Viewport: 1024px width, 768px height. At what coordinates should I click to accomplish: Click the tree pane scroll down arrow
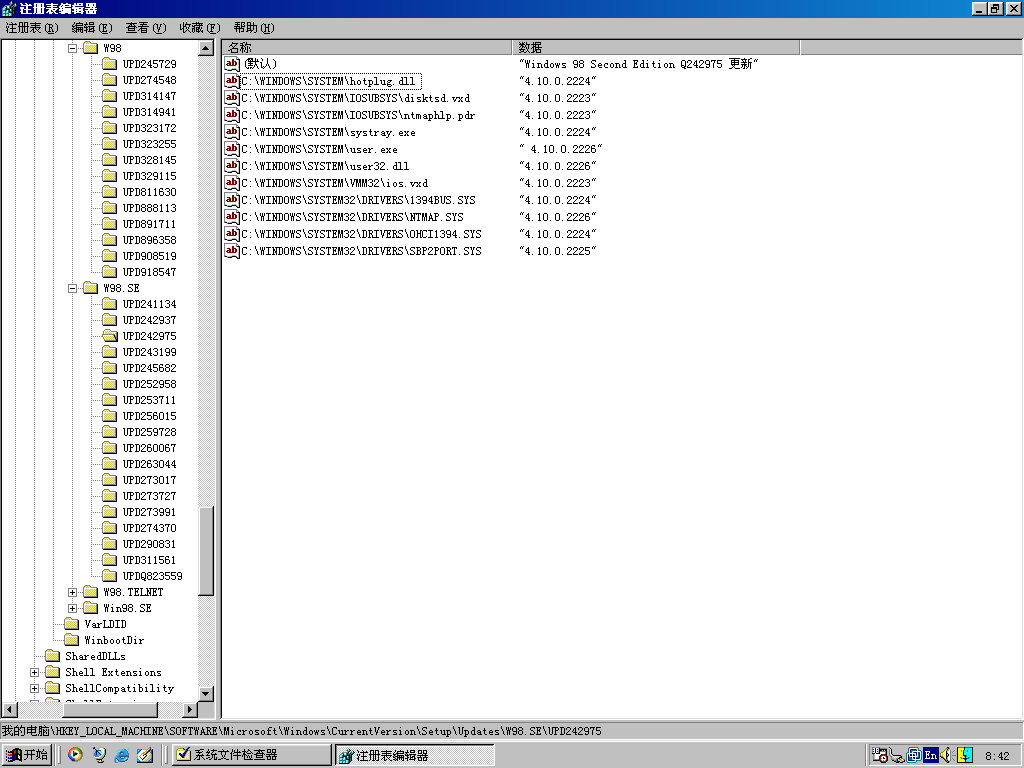(206, 694)
